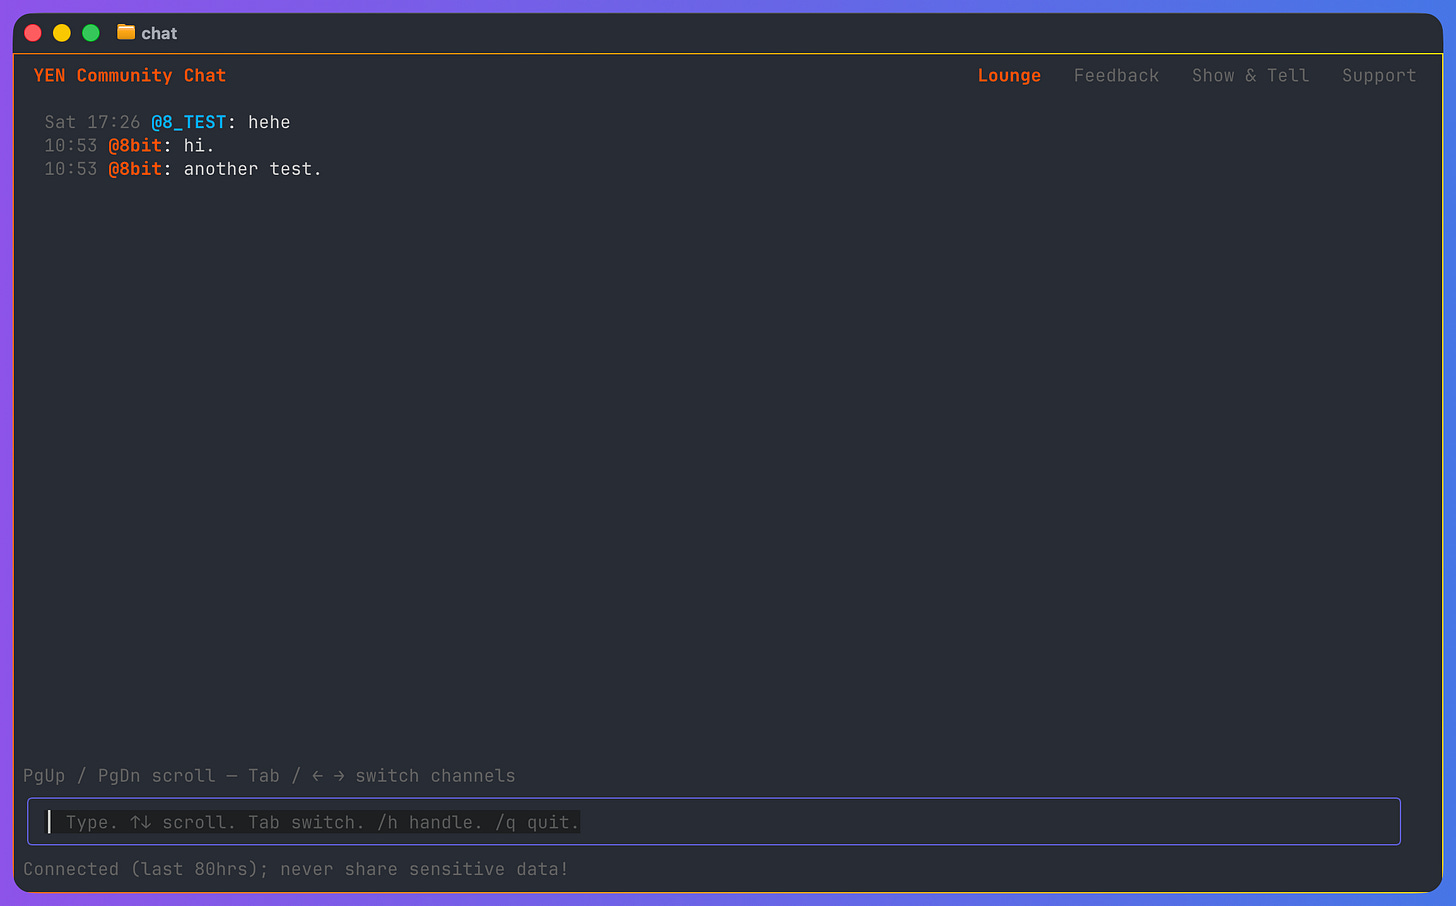The height and width of the screenshot is (906, 1456).
Task: Click the YEN Community Chat heading
Action: [130, 76]
